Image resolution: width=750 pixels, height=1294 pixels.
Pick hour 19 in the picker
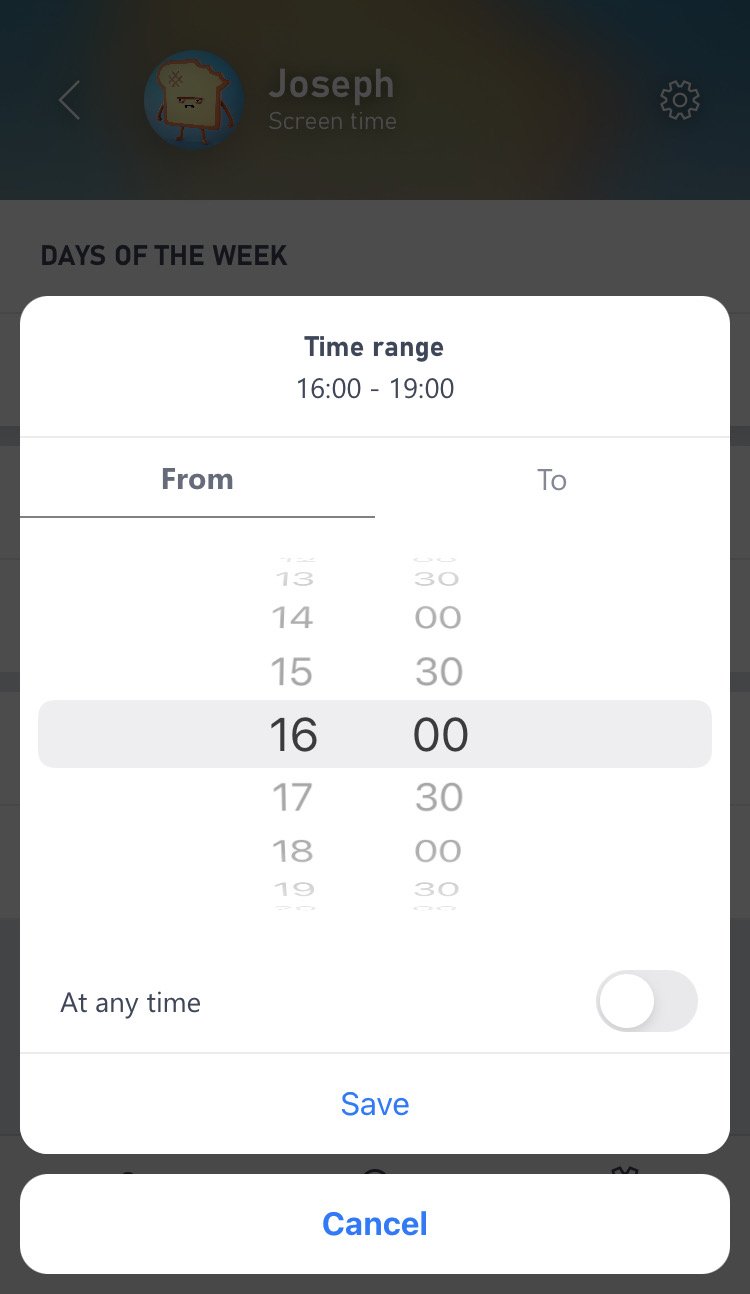293,889
